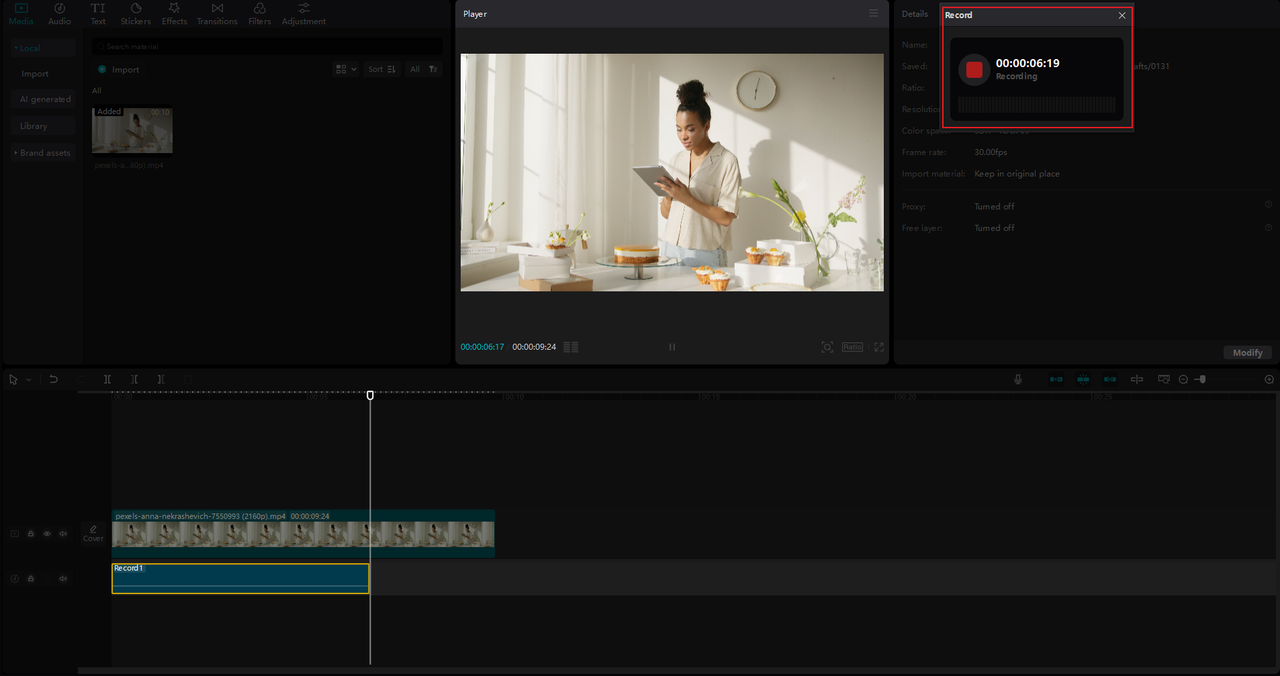Click the timeline cover preview icon
The height and width of the screenshot is (676, 1280).
pyautogui.click(x=1164, y=380)
